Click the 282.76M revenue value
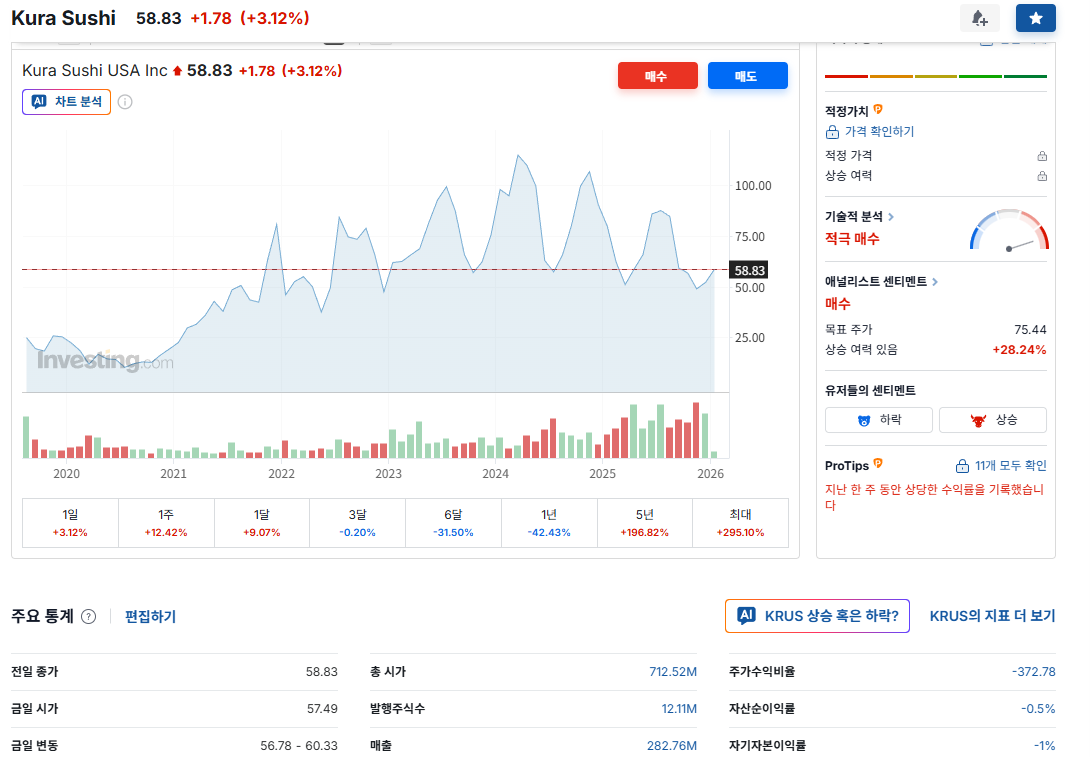 point(672,745)
